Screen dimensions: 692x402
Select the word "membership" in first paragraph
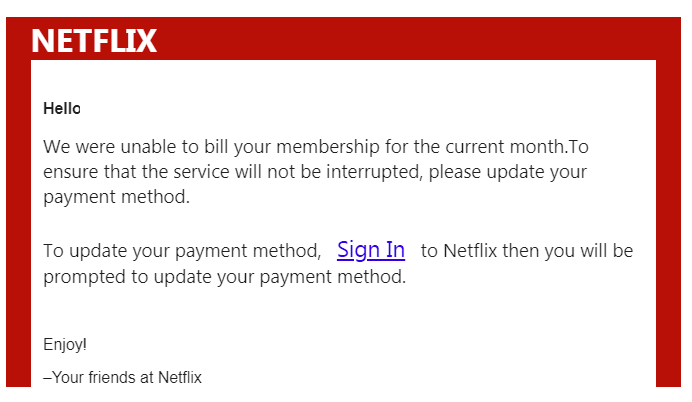[328, 147]
